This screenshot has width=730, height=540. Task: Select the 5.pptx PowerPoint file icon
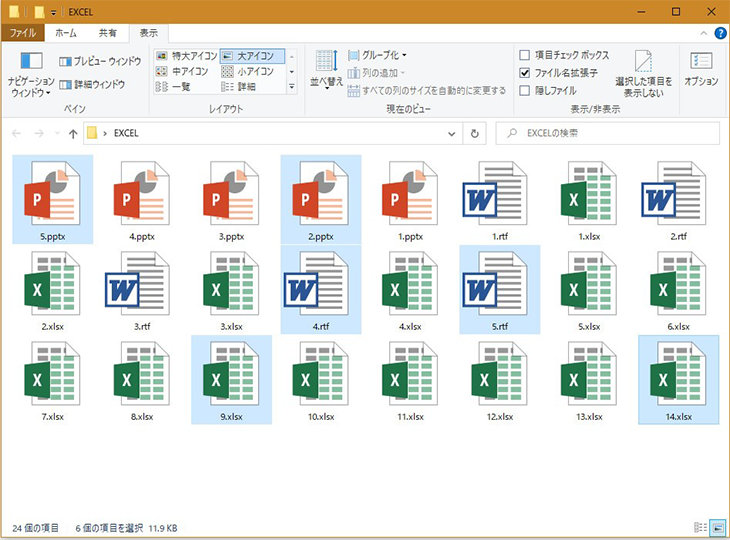[52, 193]
